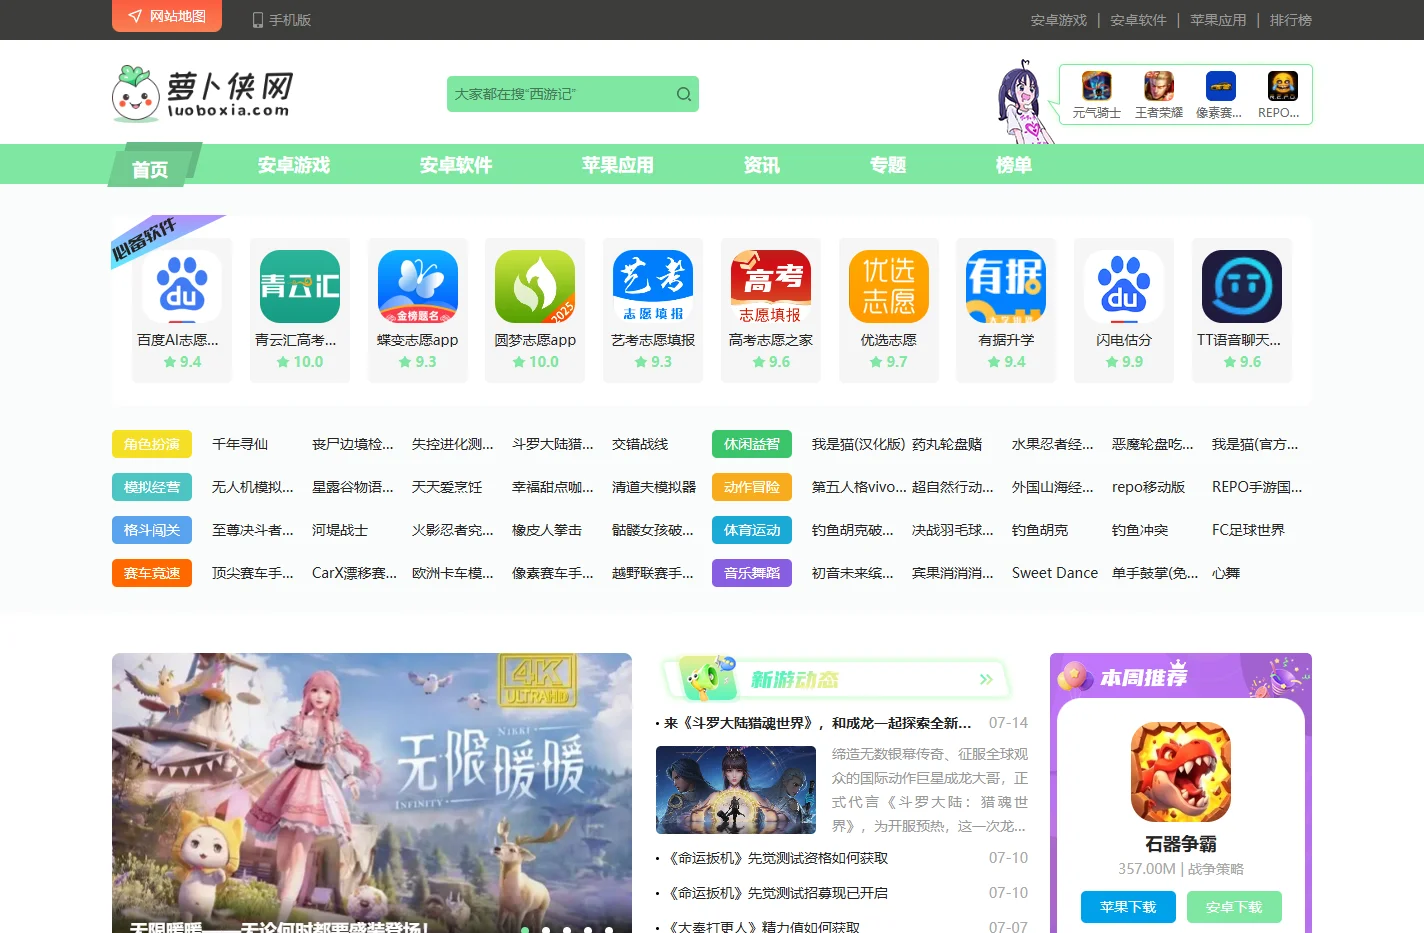Click the 斗罗大陆 news thumbnail image
The height and width of the screenshot is (933, 1424).
736,790
